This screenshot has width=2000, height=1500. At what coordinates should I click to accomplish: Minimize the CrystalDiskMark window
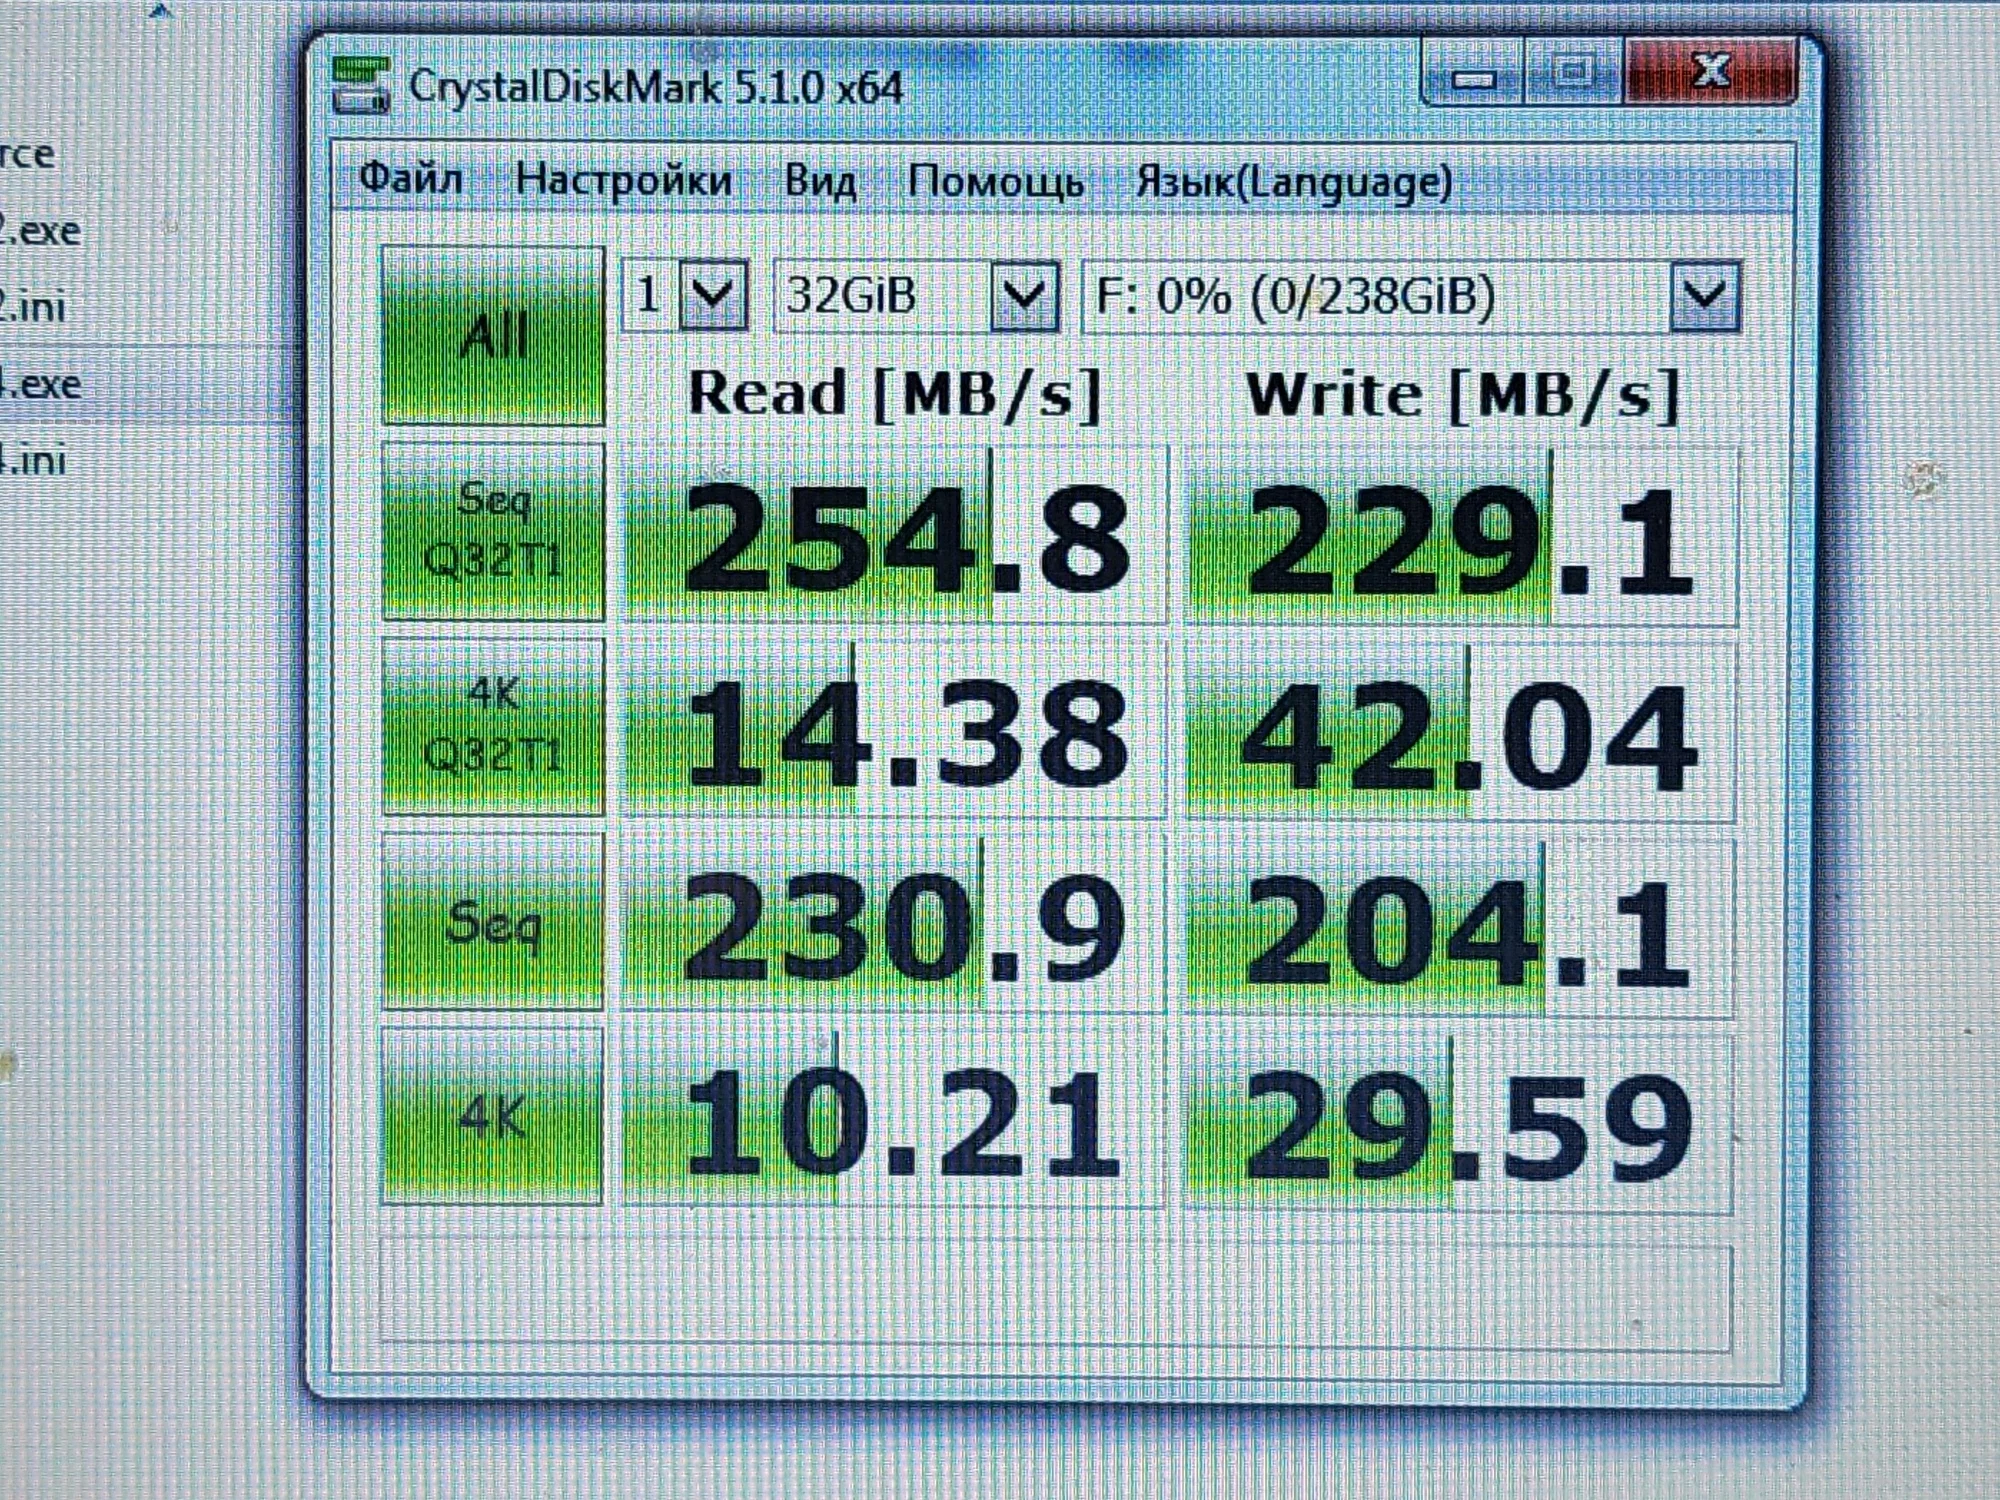(1473, 76)
